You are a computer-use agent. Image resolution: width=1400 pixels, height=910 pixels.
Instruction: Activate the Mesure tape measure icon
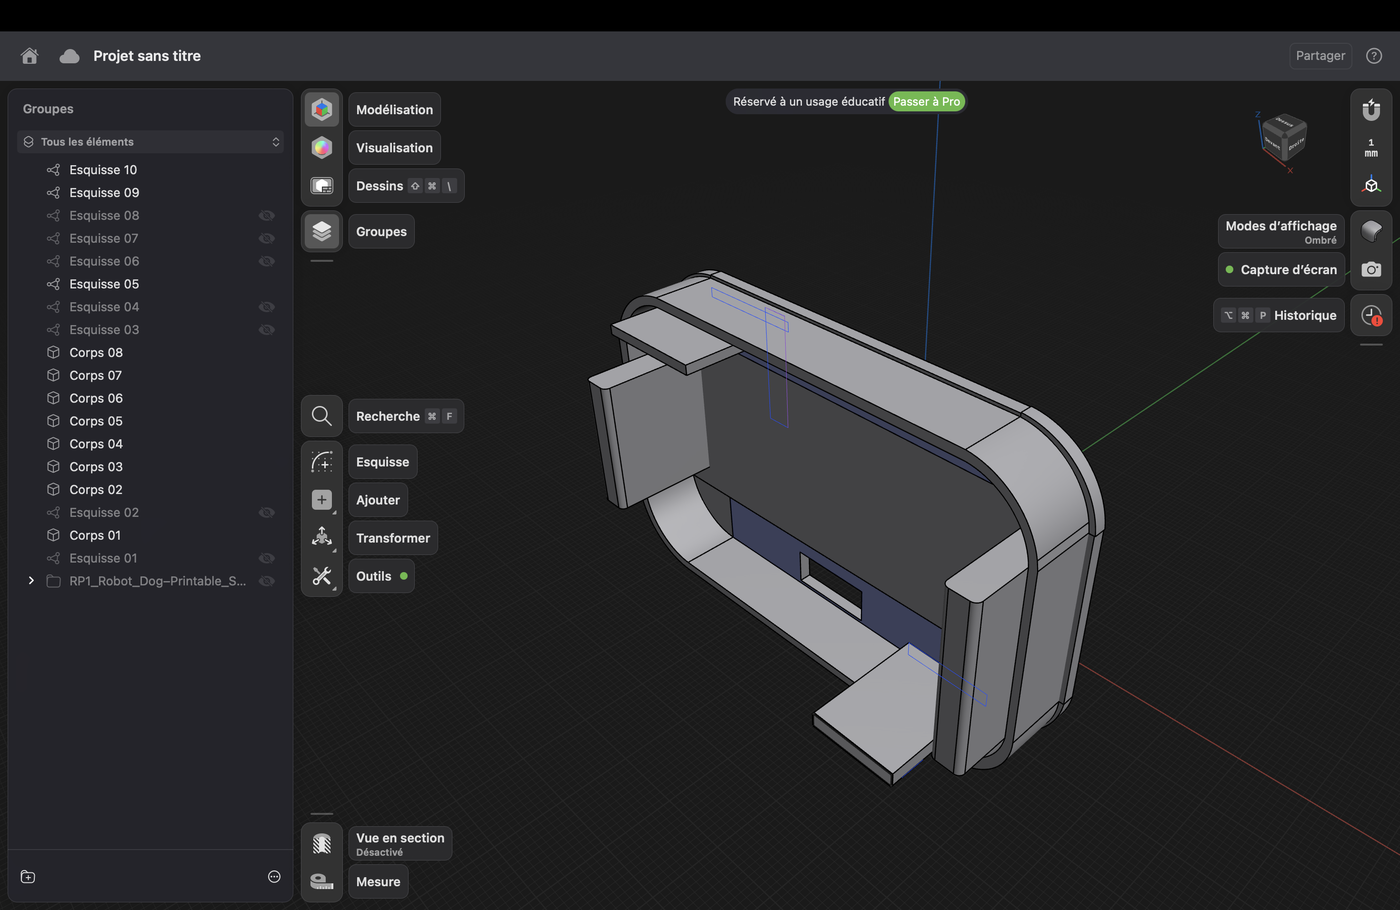[322, 882]
